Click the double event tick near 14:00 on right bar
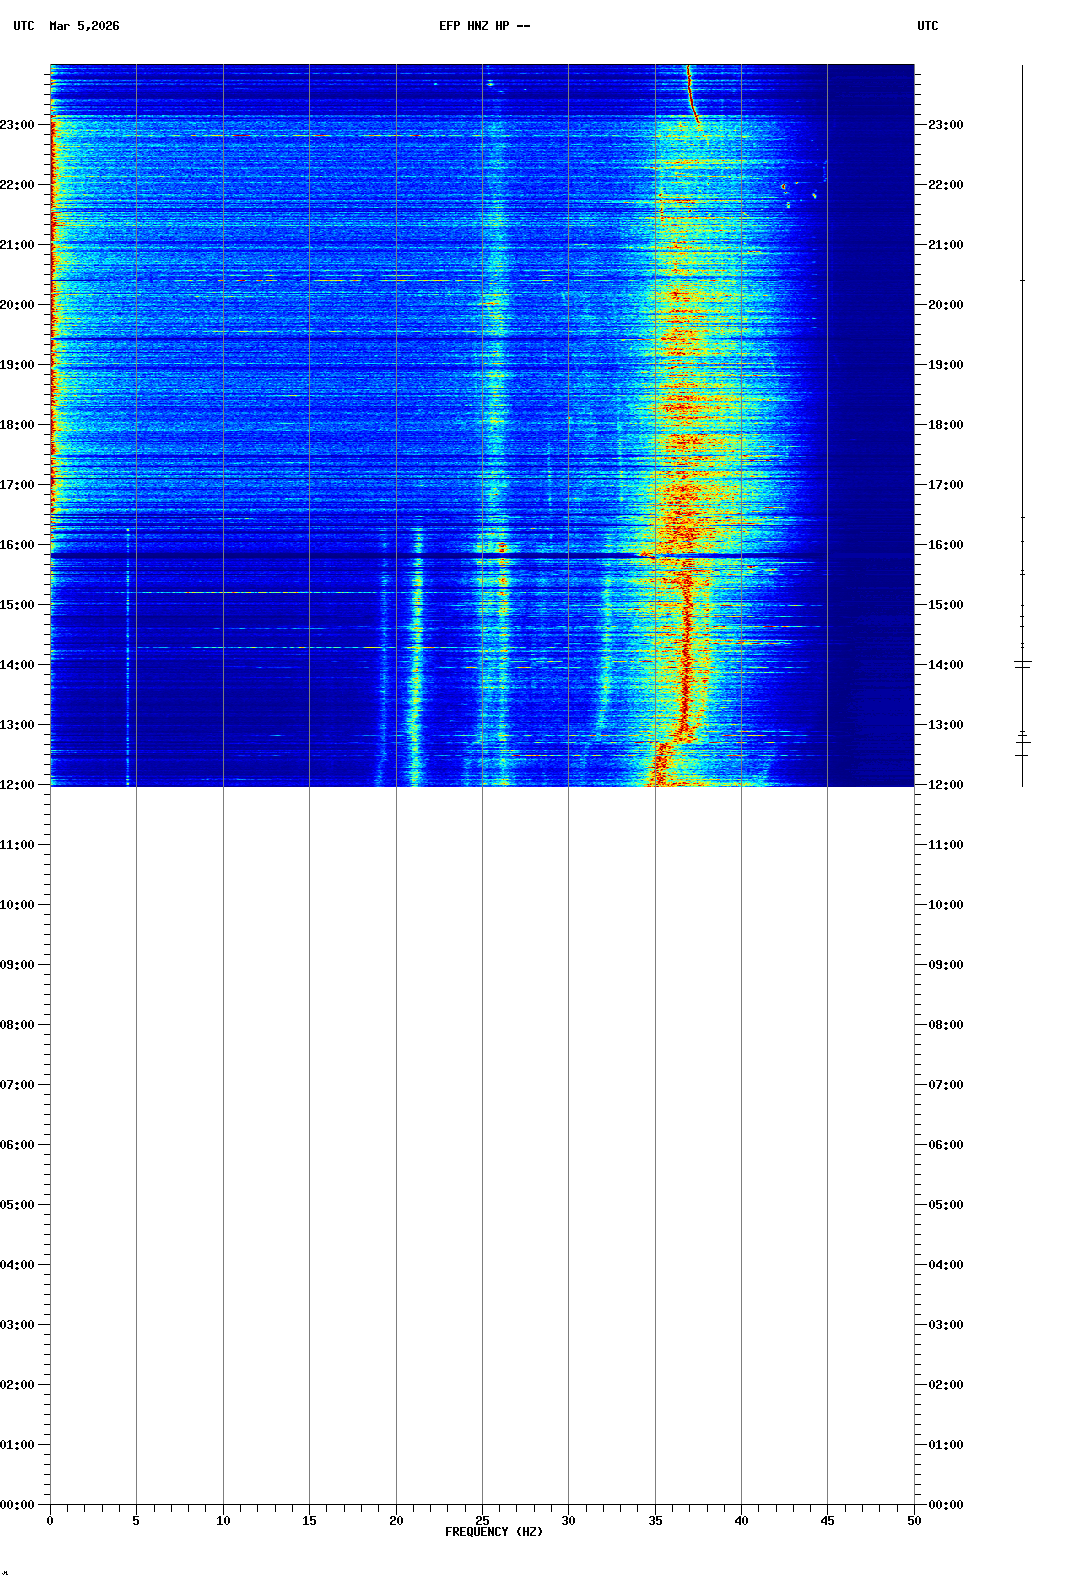 point(1022,664)
